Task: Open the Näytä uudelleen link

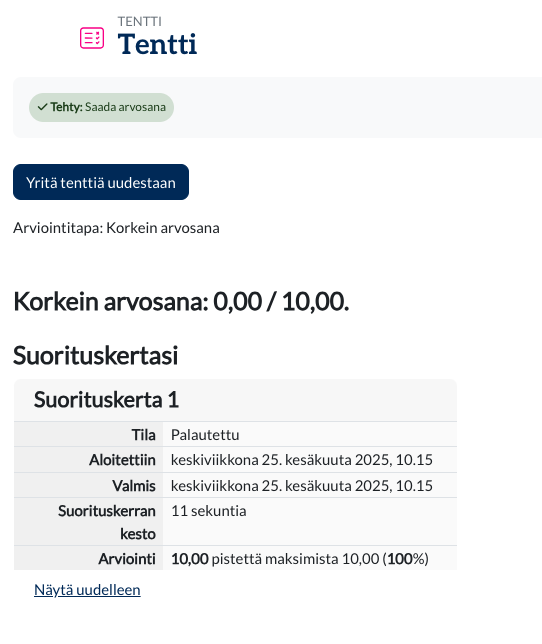Action: [x=87, y=590]
